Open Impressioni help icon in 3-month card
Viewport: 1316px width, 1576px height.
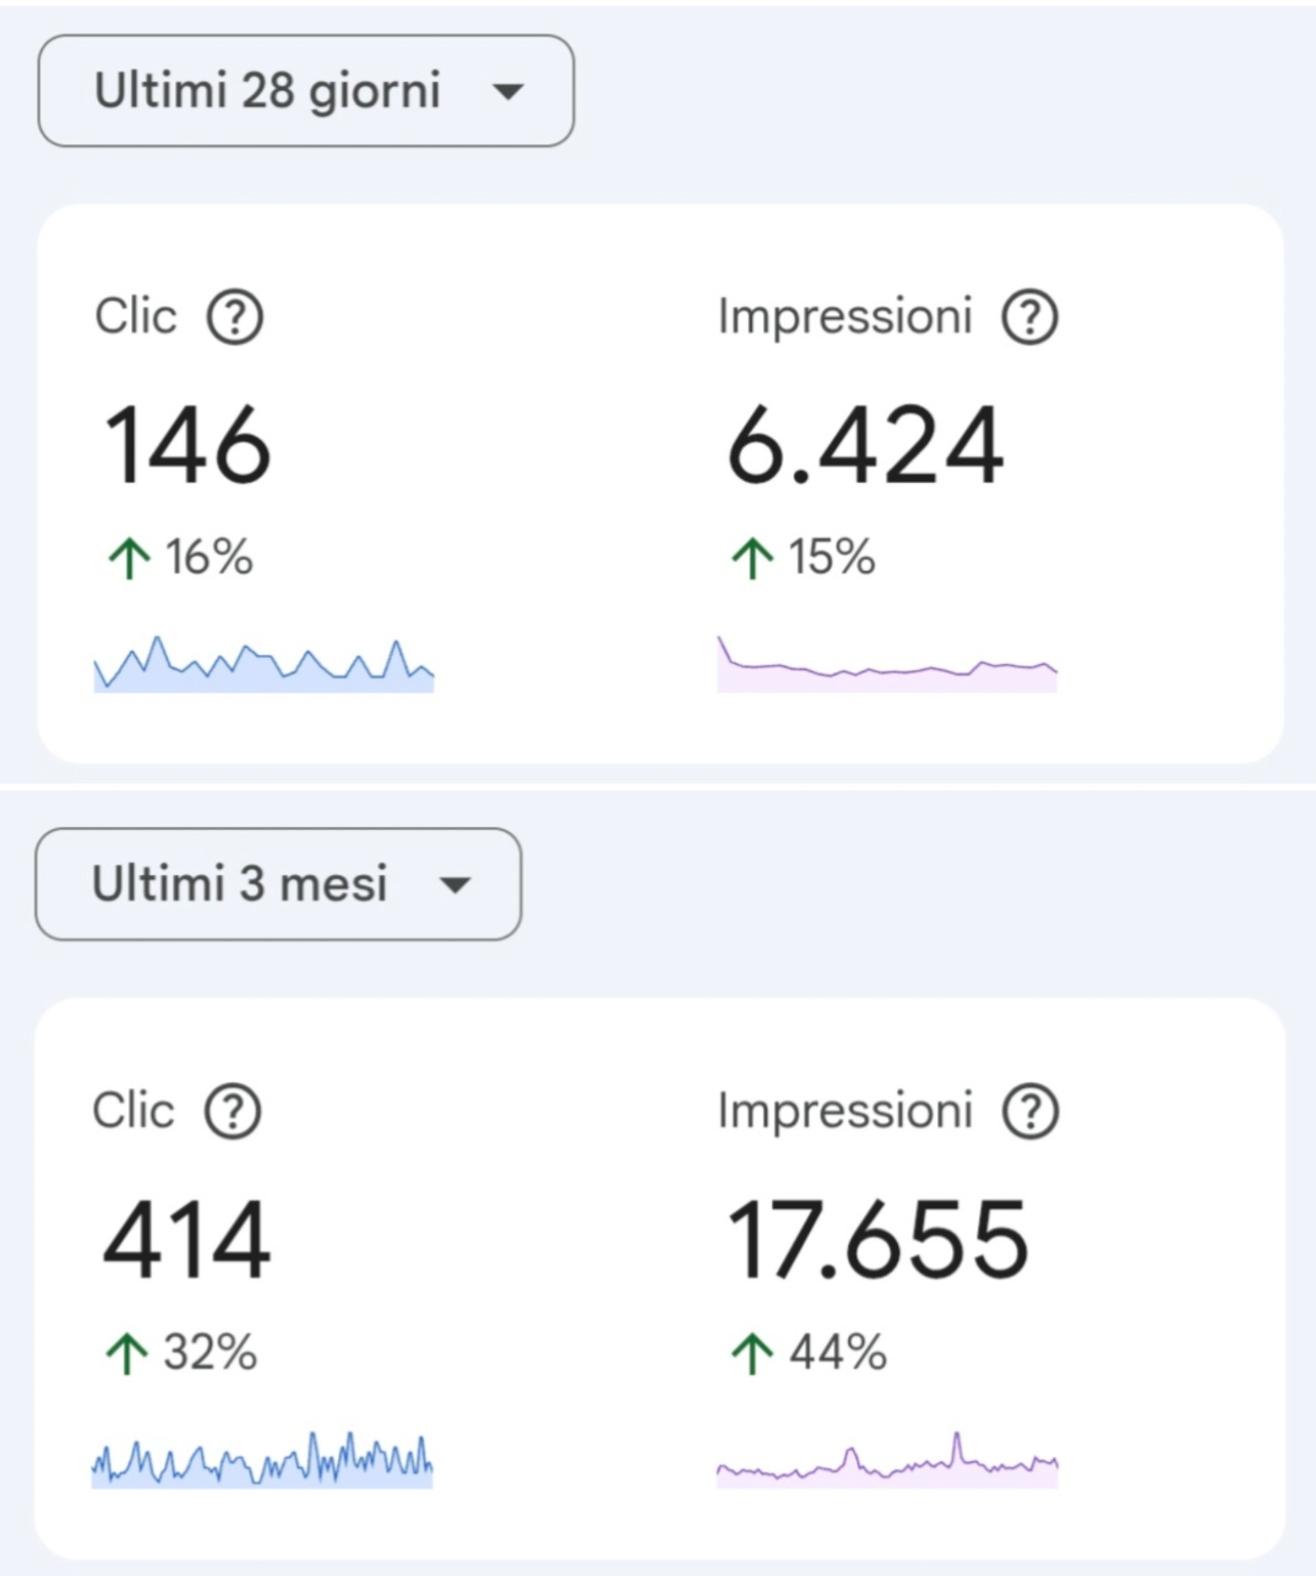click(1030, 1111)
